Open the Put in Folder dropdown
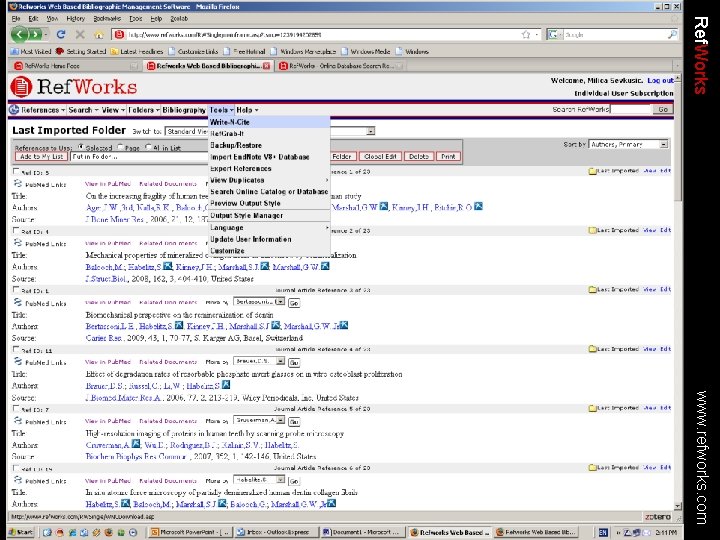This screenshot has height=540, width=720. 140,157
